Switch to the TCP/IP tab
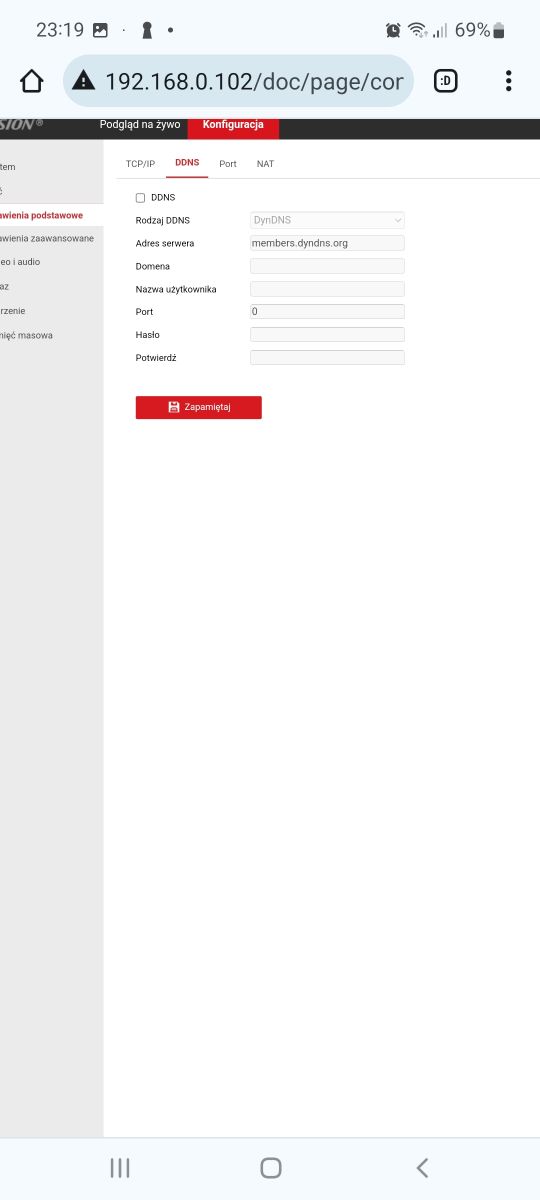 140,163
